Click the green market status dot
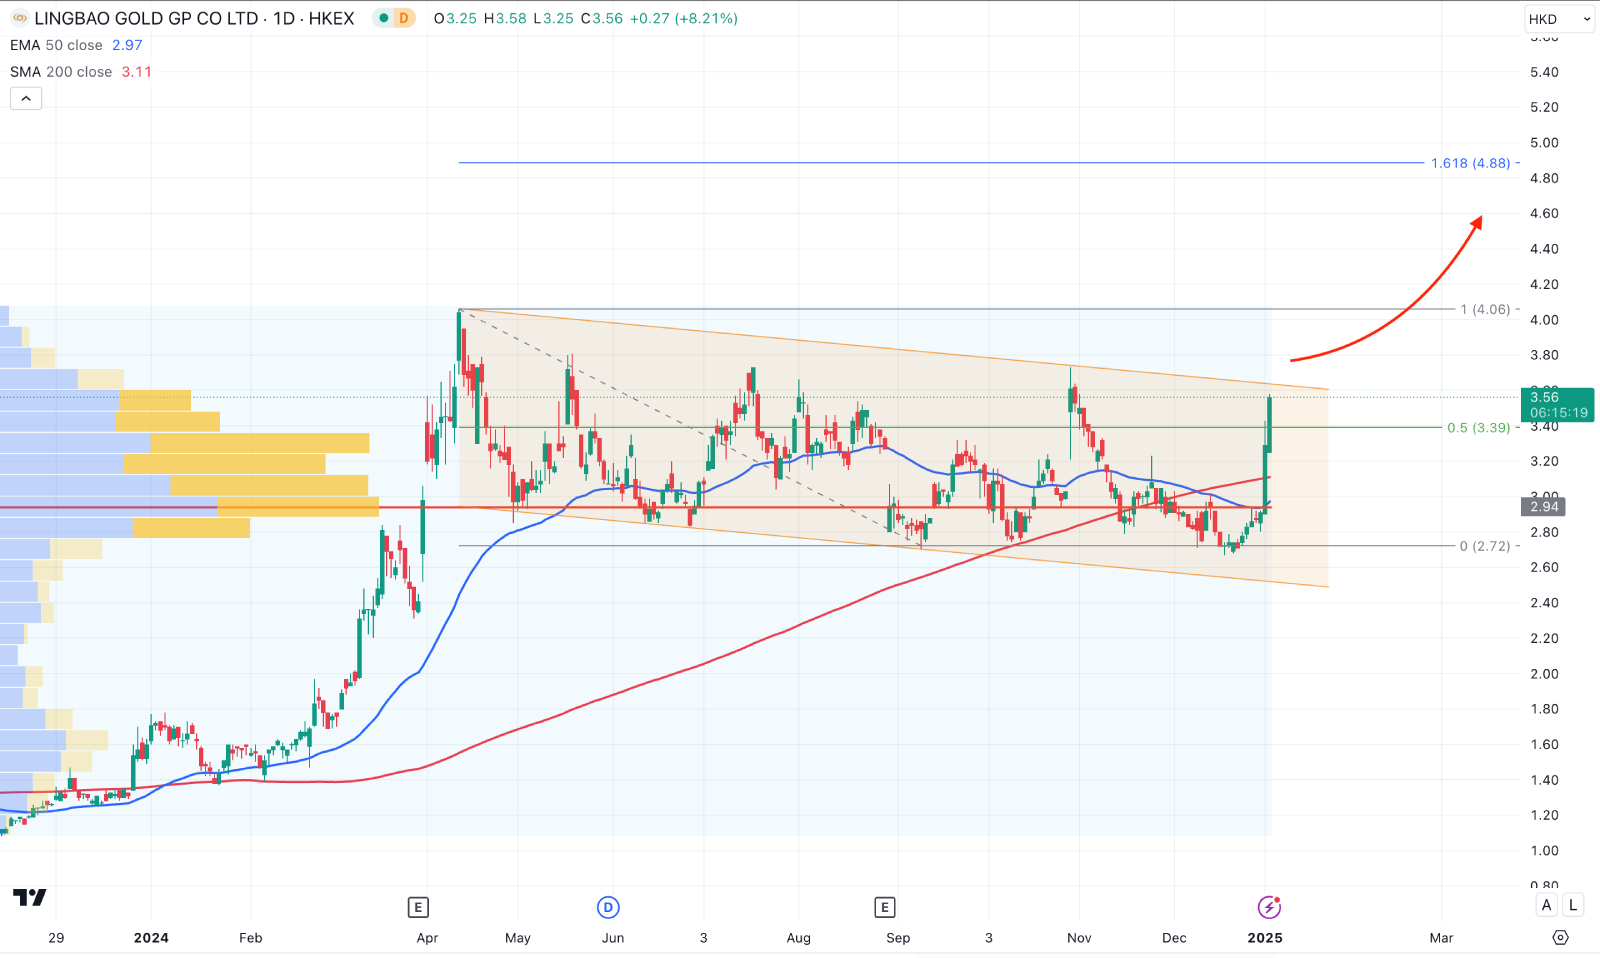 383,18
